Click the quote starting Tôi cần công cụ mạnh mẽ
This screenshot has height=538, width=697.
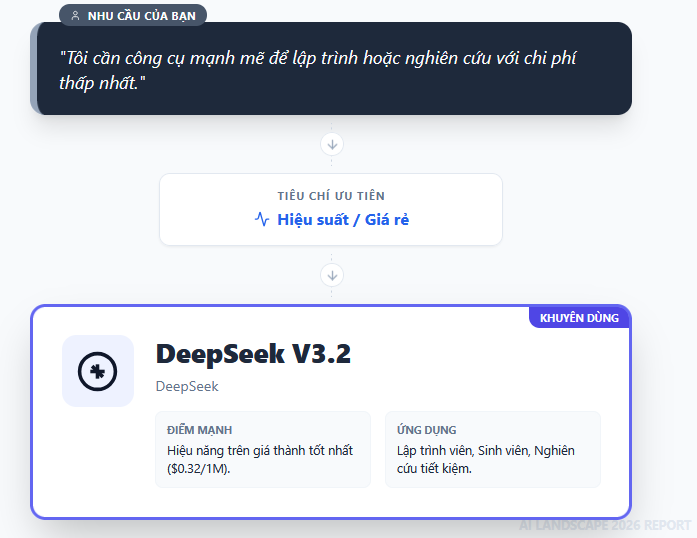pyautogui.click(x=318, y=70)
